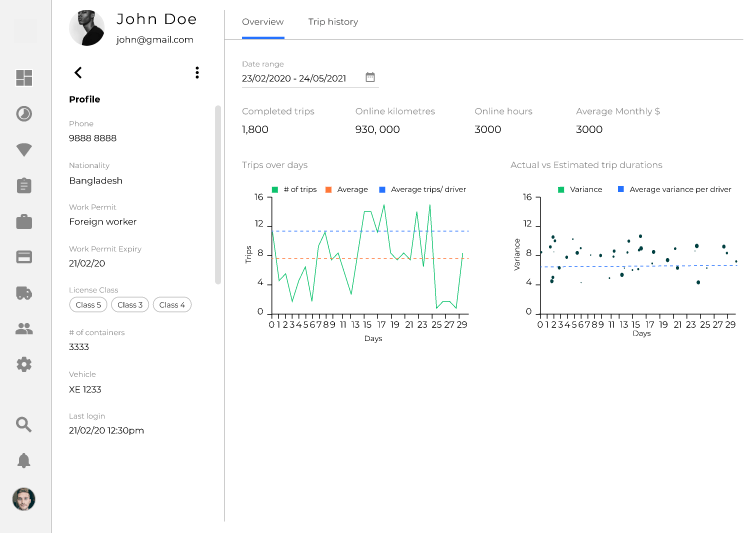Go back using the left chevron arrow

[78, 72]
